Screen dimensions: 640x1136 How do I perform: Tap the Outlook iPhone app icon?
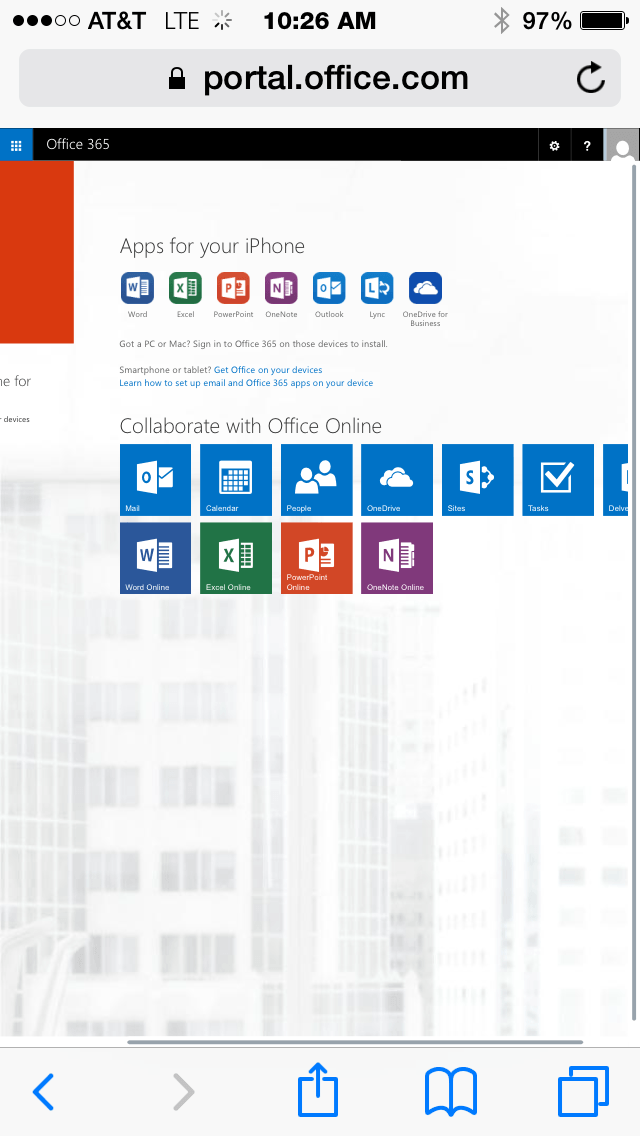pos(329,288)
